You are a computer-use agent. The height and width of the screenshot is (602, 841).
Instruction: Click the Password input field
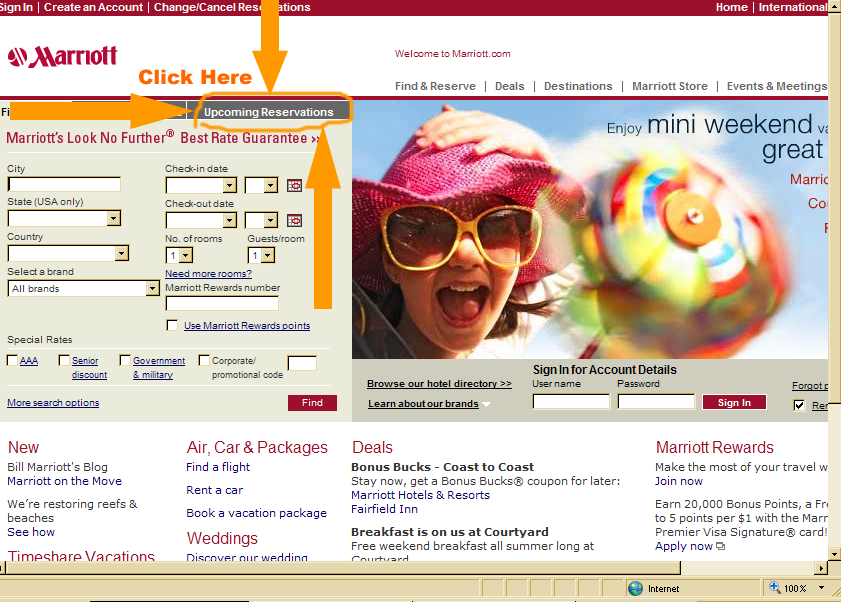click(x=656, y=402)
